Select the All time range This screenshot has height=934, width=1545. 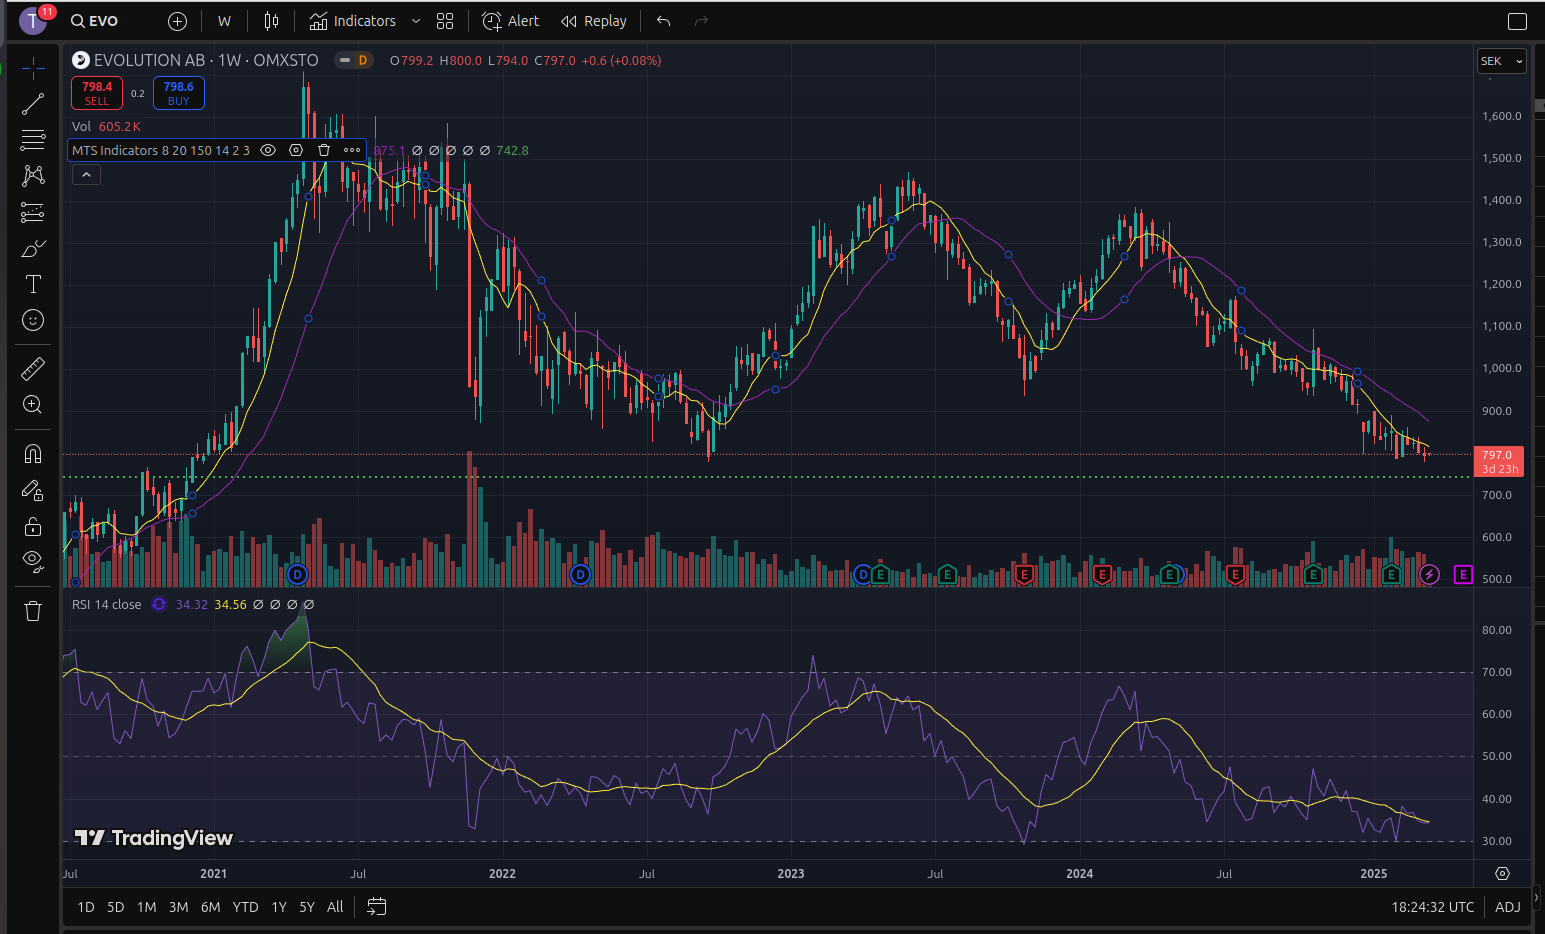point(335,907)
